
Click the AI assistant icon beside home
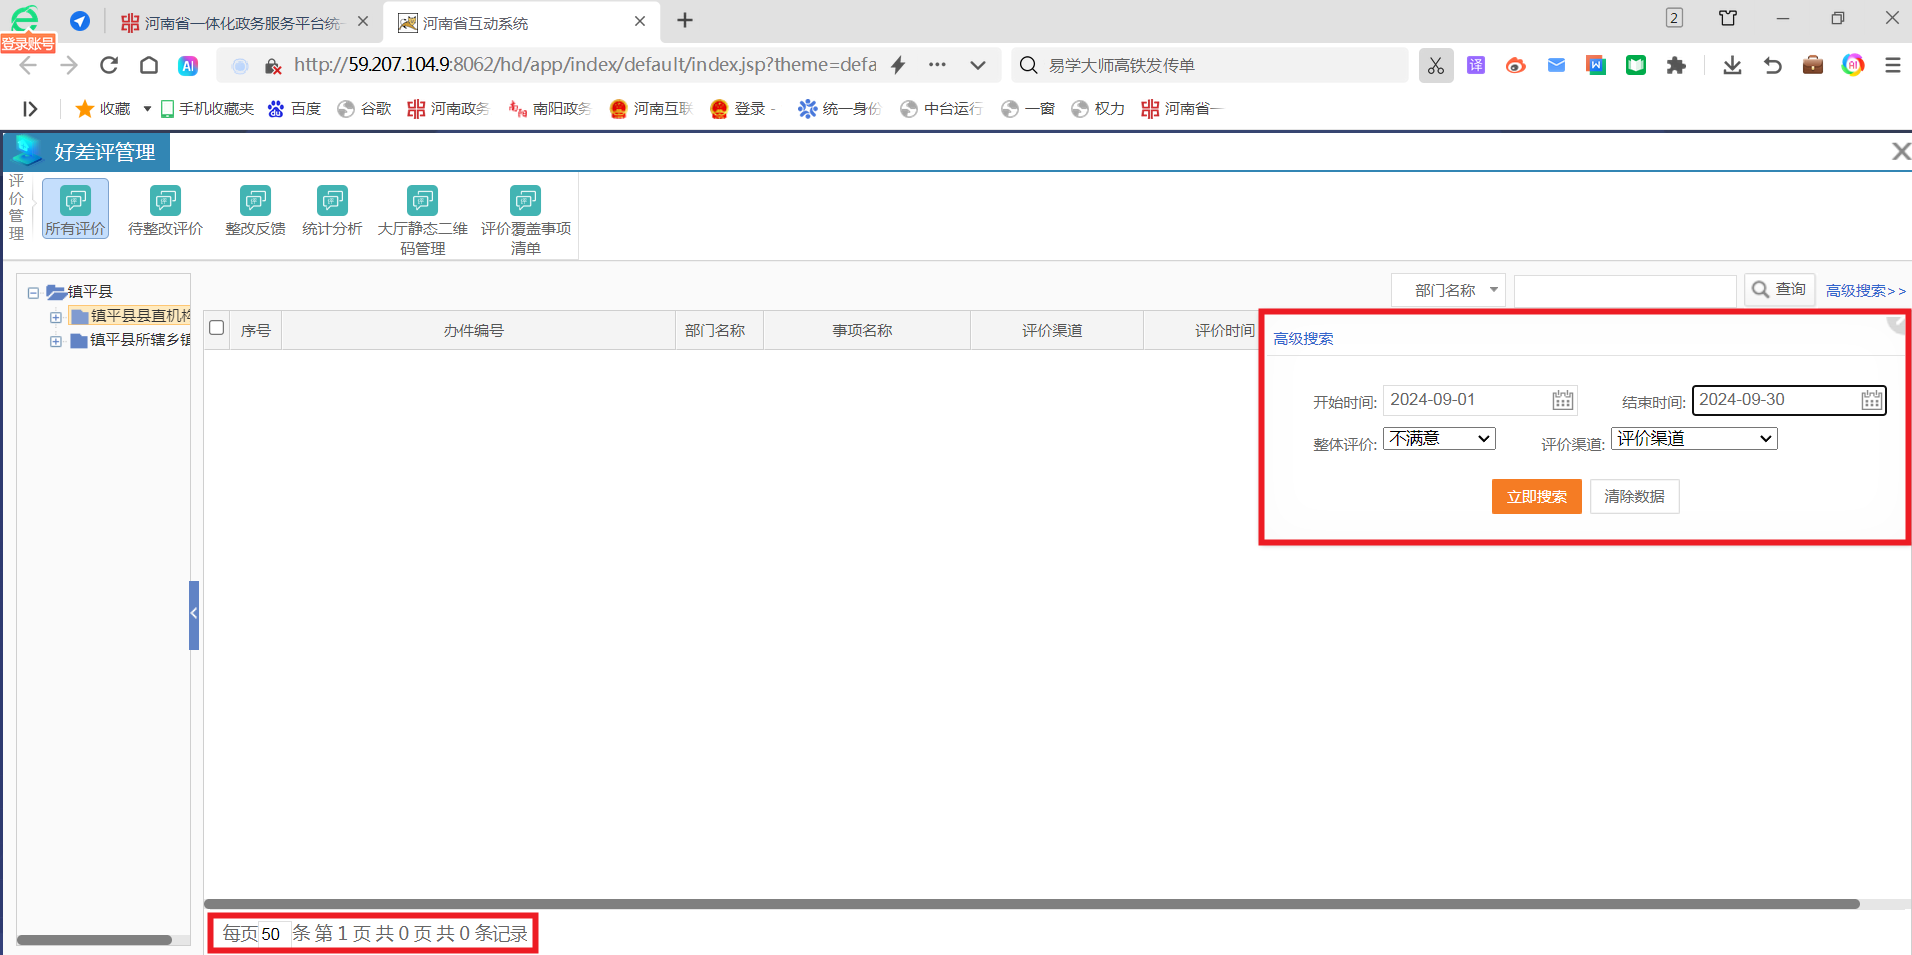point(188,65)
